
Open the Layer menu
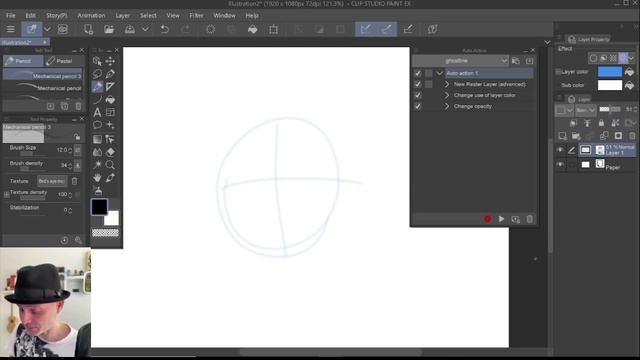pos(122,16)
